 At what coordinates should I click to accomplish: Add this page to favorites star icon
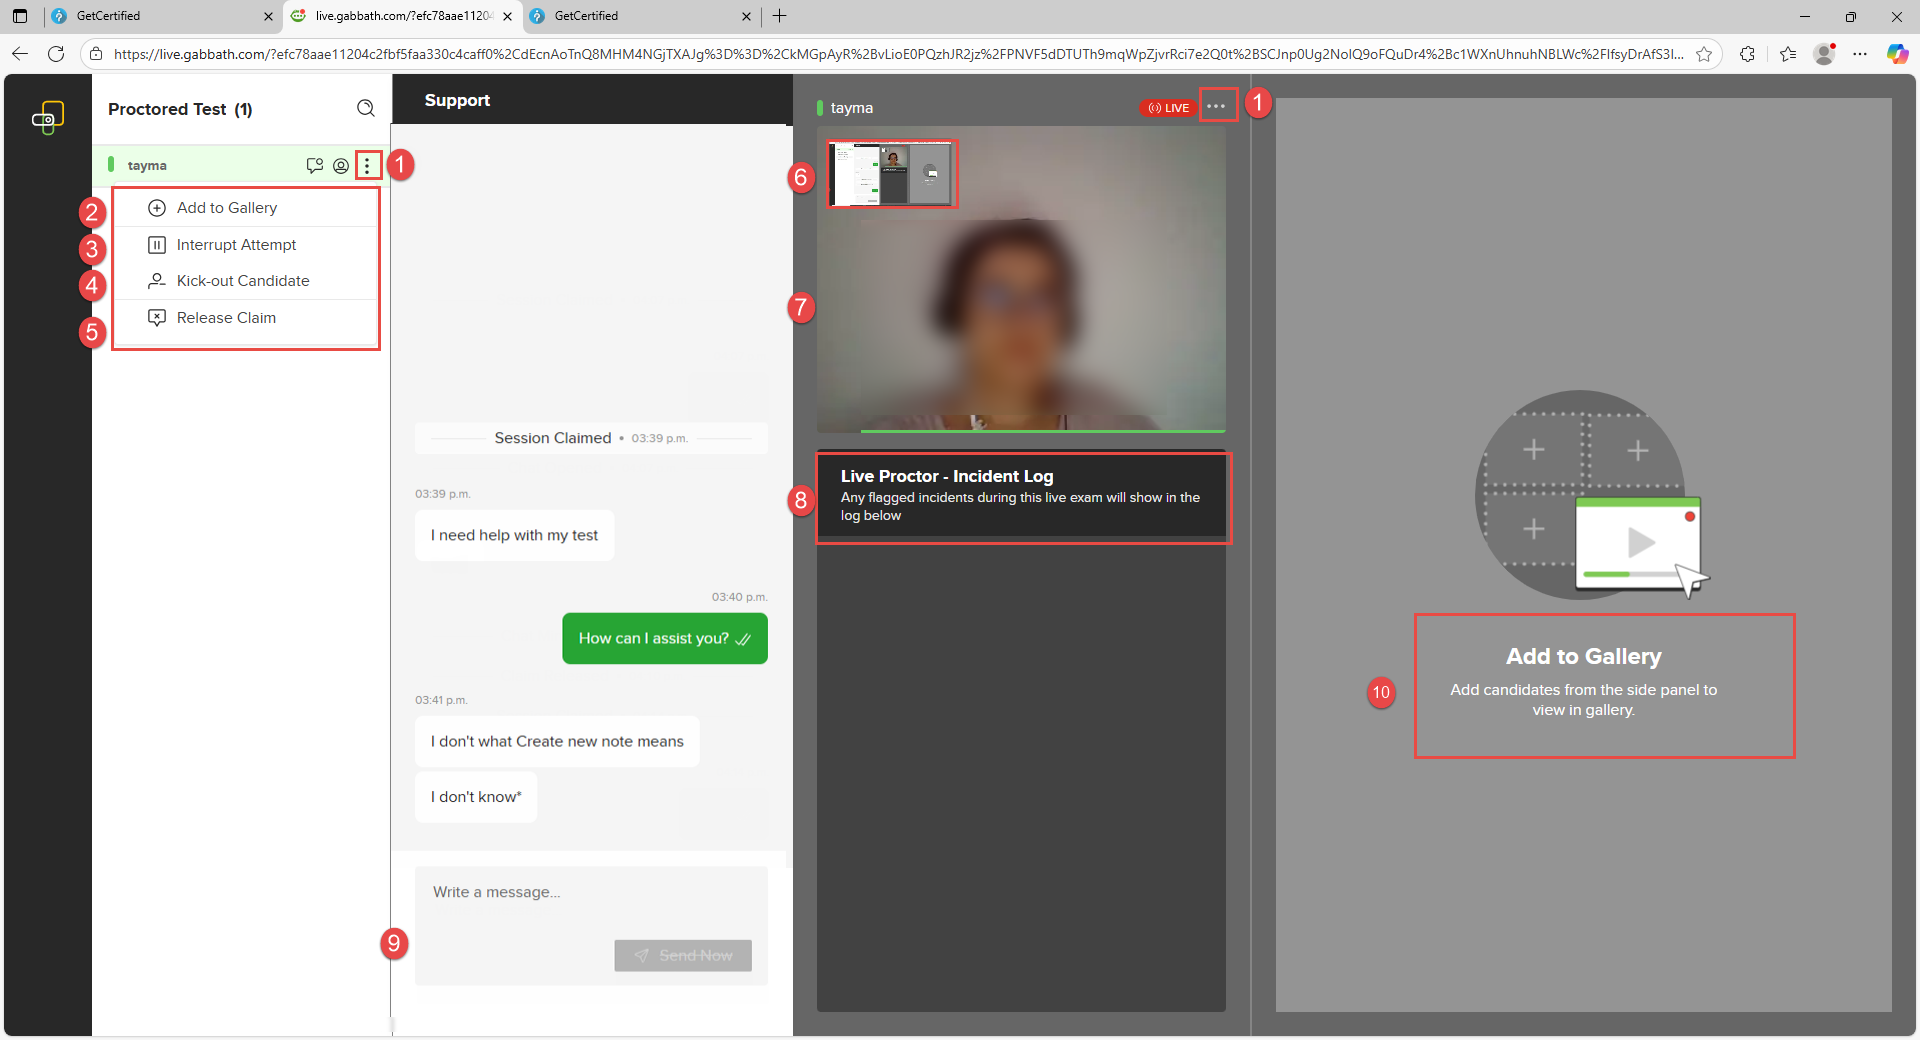point(1704,54)
